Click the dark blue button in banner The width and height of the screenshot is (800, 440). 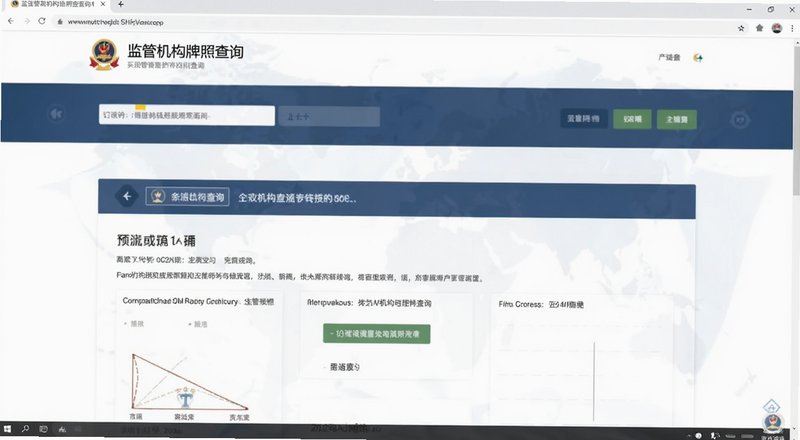click(584, 118)
